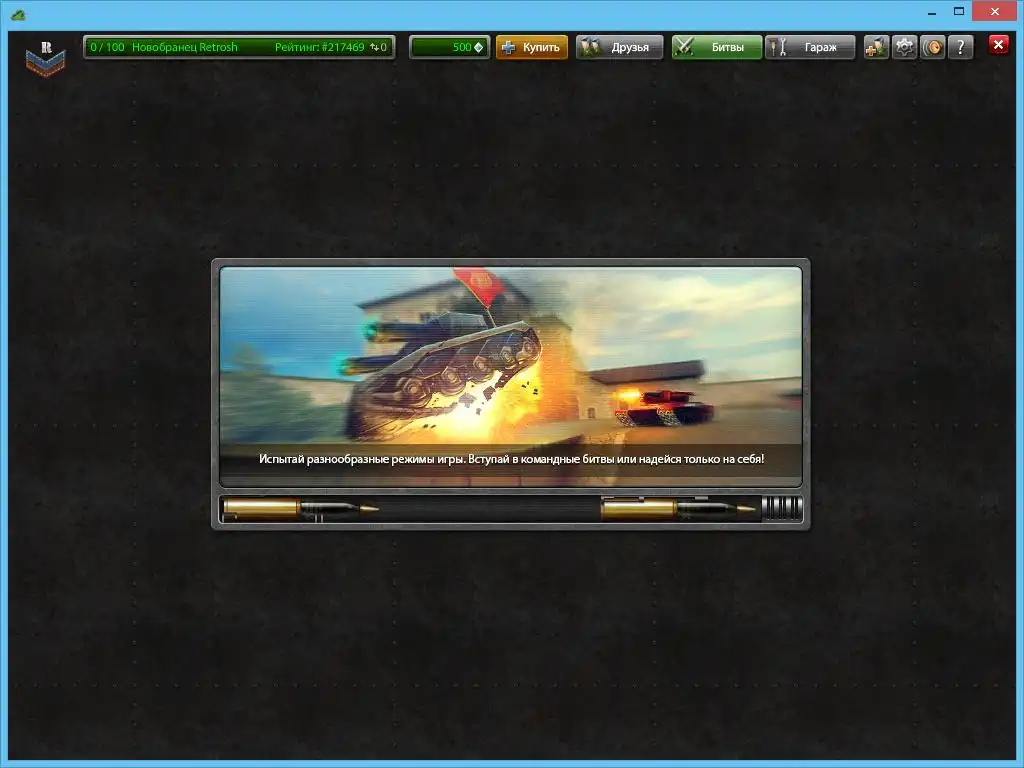This screenshot has height=768, width=1024.
Task: Click the red X exit button
Action: point(999,44)
